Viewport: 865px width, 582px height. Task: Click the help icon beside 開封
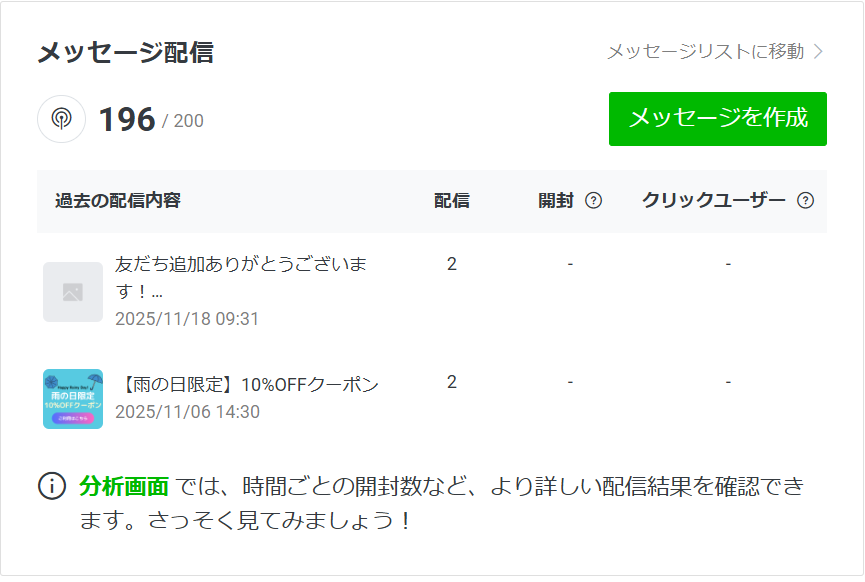(593, 201)
